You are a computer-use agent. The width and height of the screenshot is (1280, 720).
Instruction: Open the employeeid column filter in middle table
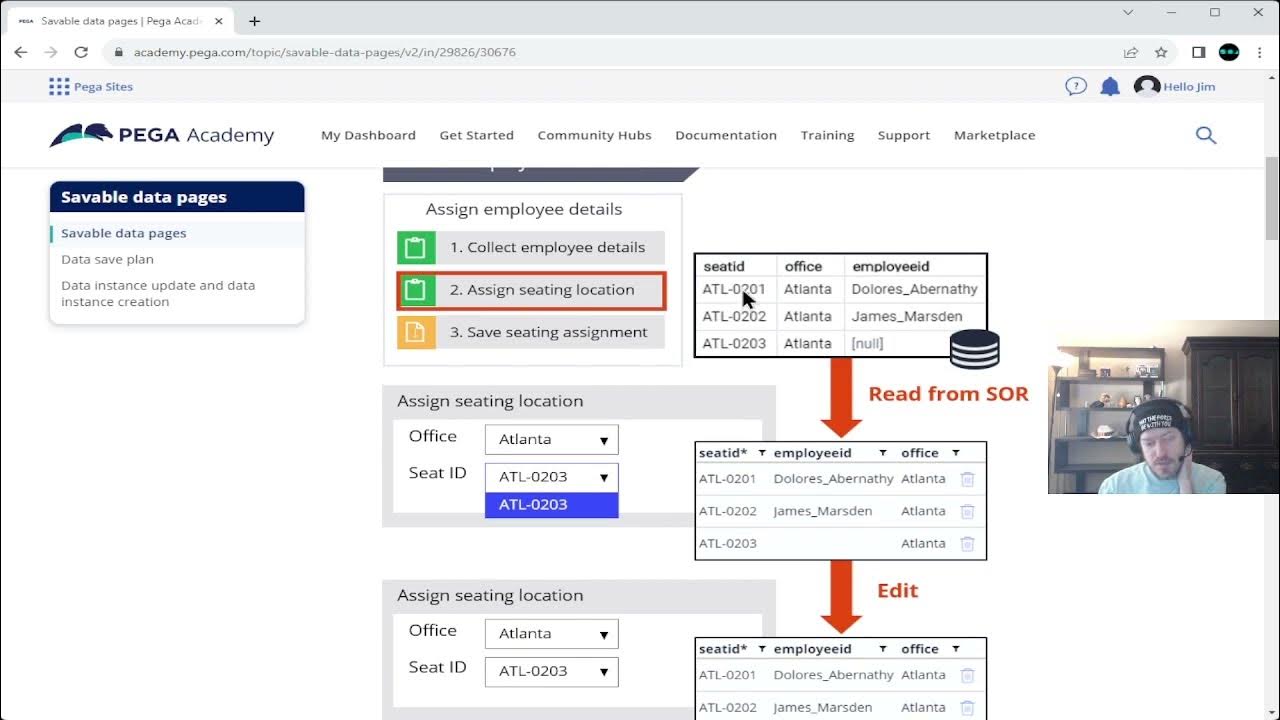point(882,453)
